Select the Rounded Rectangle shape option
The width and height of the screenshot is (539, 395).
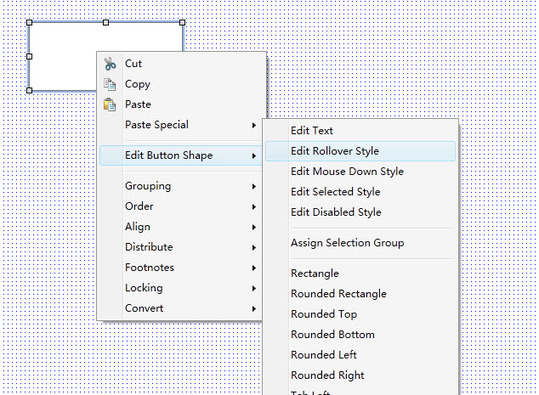click(x=361, y=294)
